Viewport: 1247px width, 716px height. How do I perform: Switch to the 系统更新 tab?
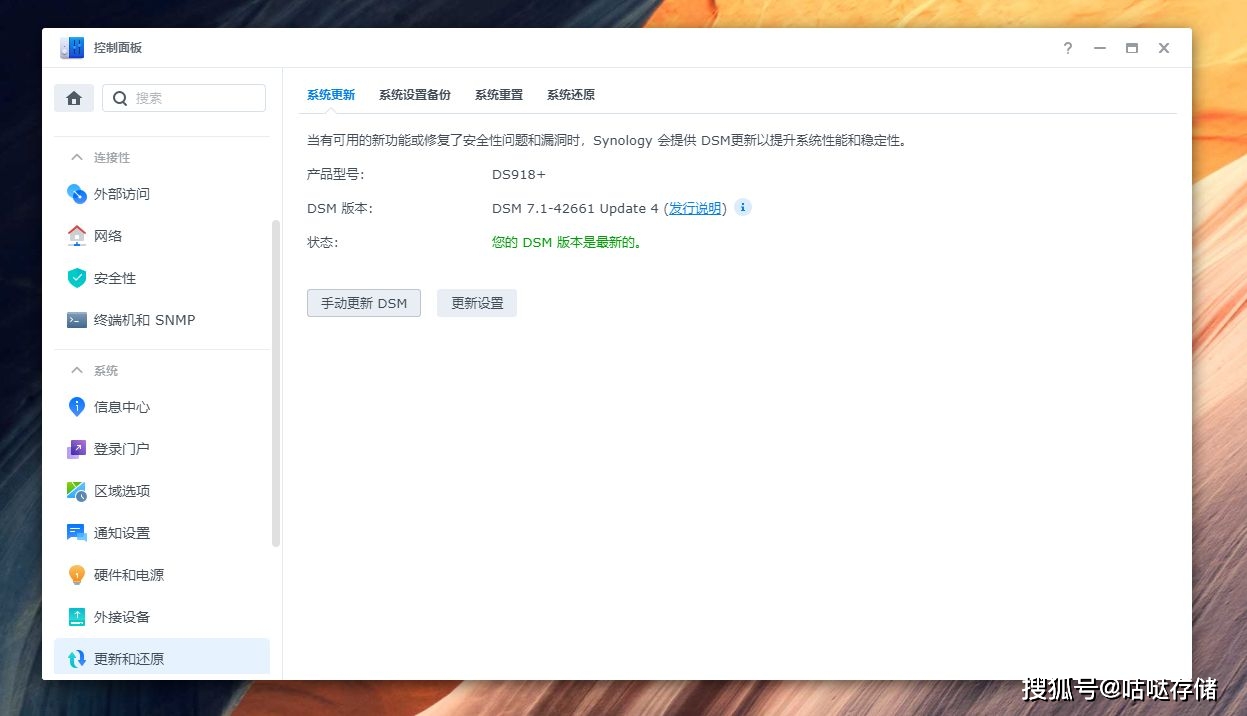tap(331, 95)
